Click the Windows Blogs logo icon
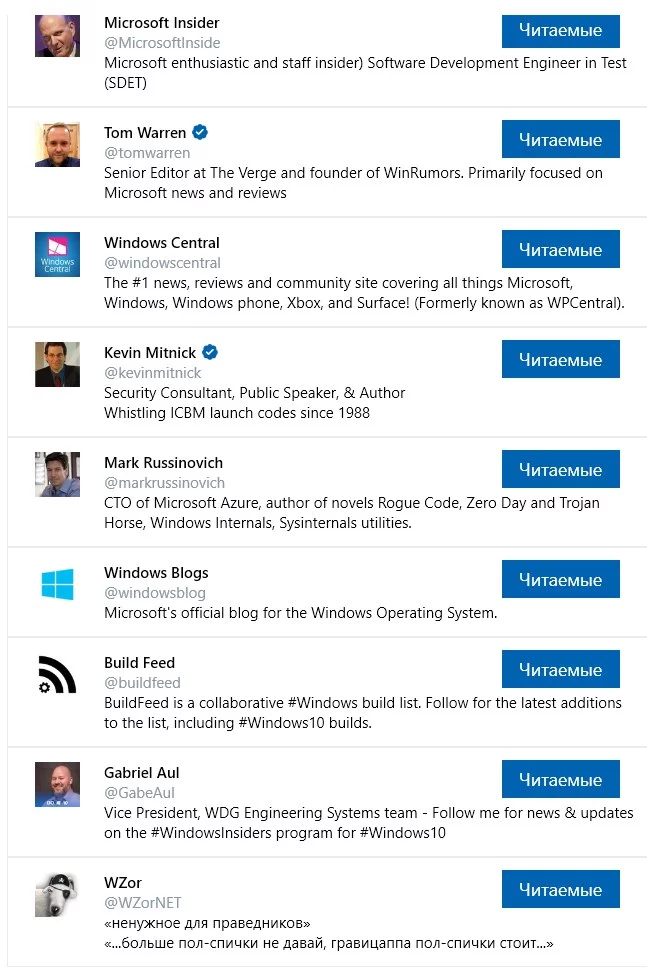Screen dimensions: 647x970 57,585
